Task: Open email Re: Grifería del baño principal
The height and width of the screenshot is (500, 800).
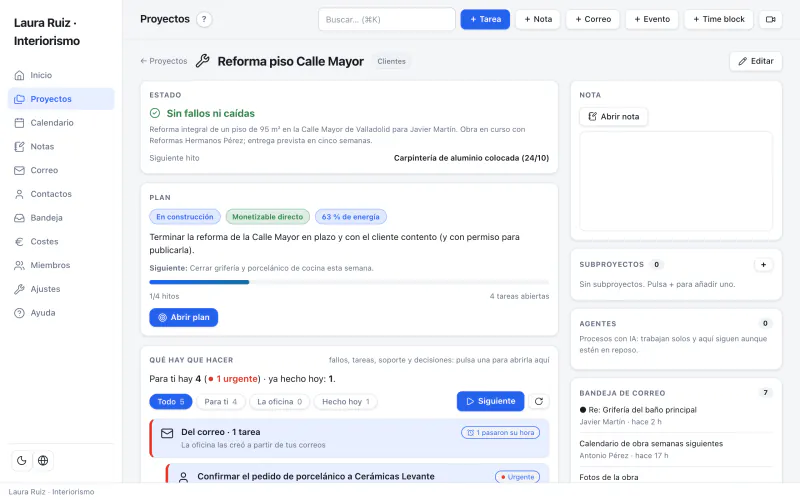Action: [x=676, y=416]
